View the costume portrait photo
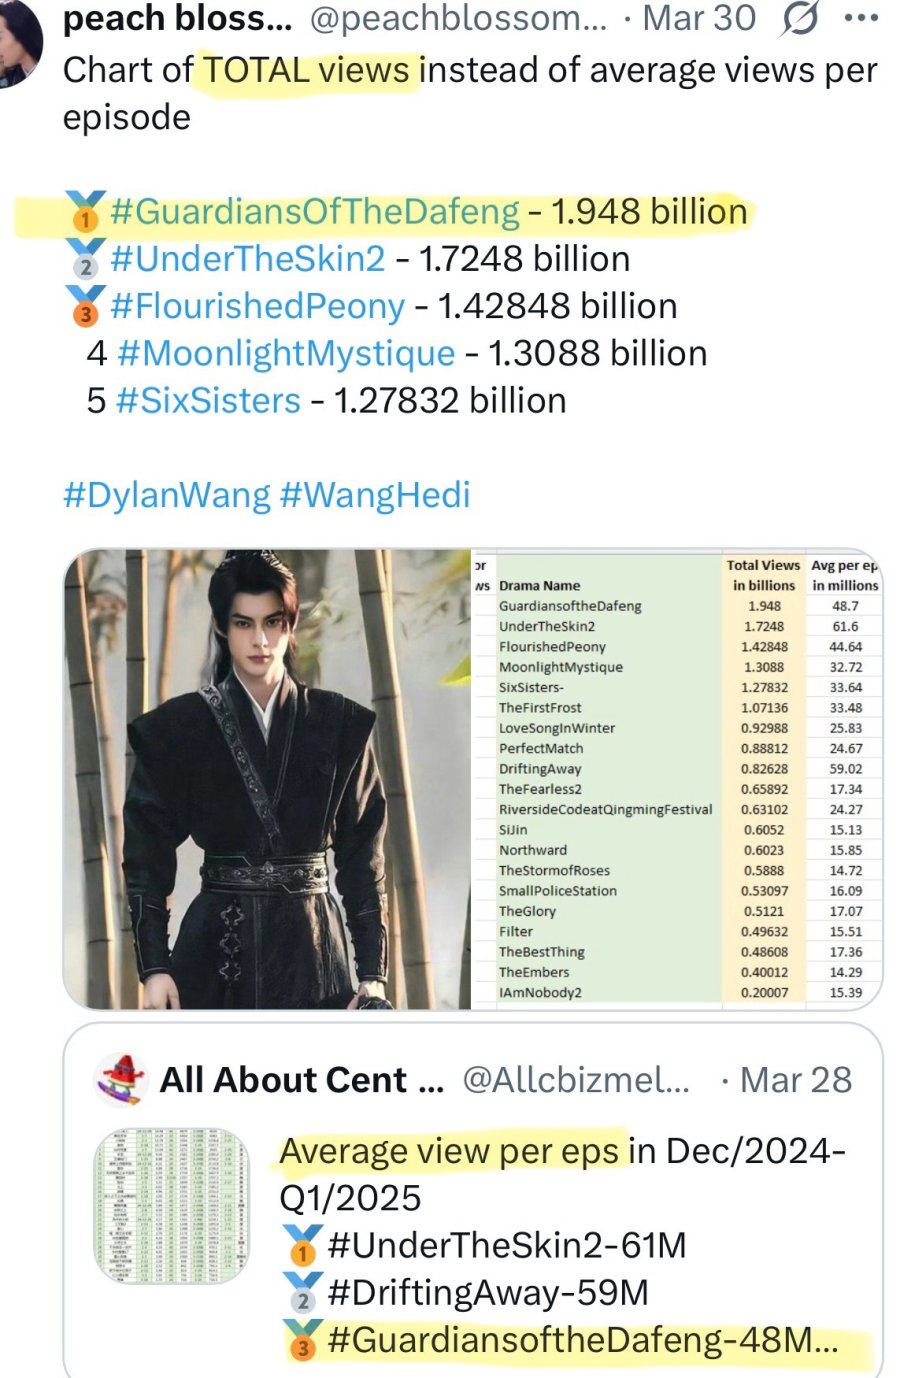This screenshot has height=1378, width=900. pyautogui.click(x=267, y=778)
